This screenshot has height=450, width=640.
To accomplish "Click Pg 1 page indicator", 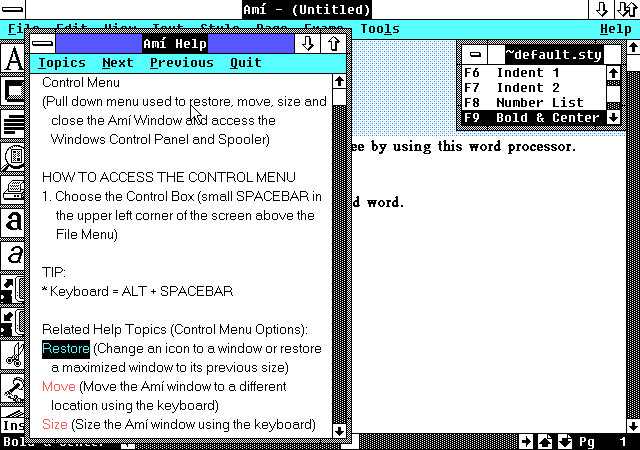I will pos(603,442).
